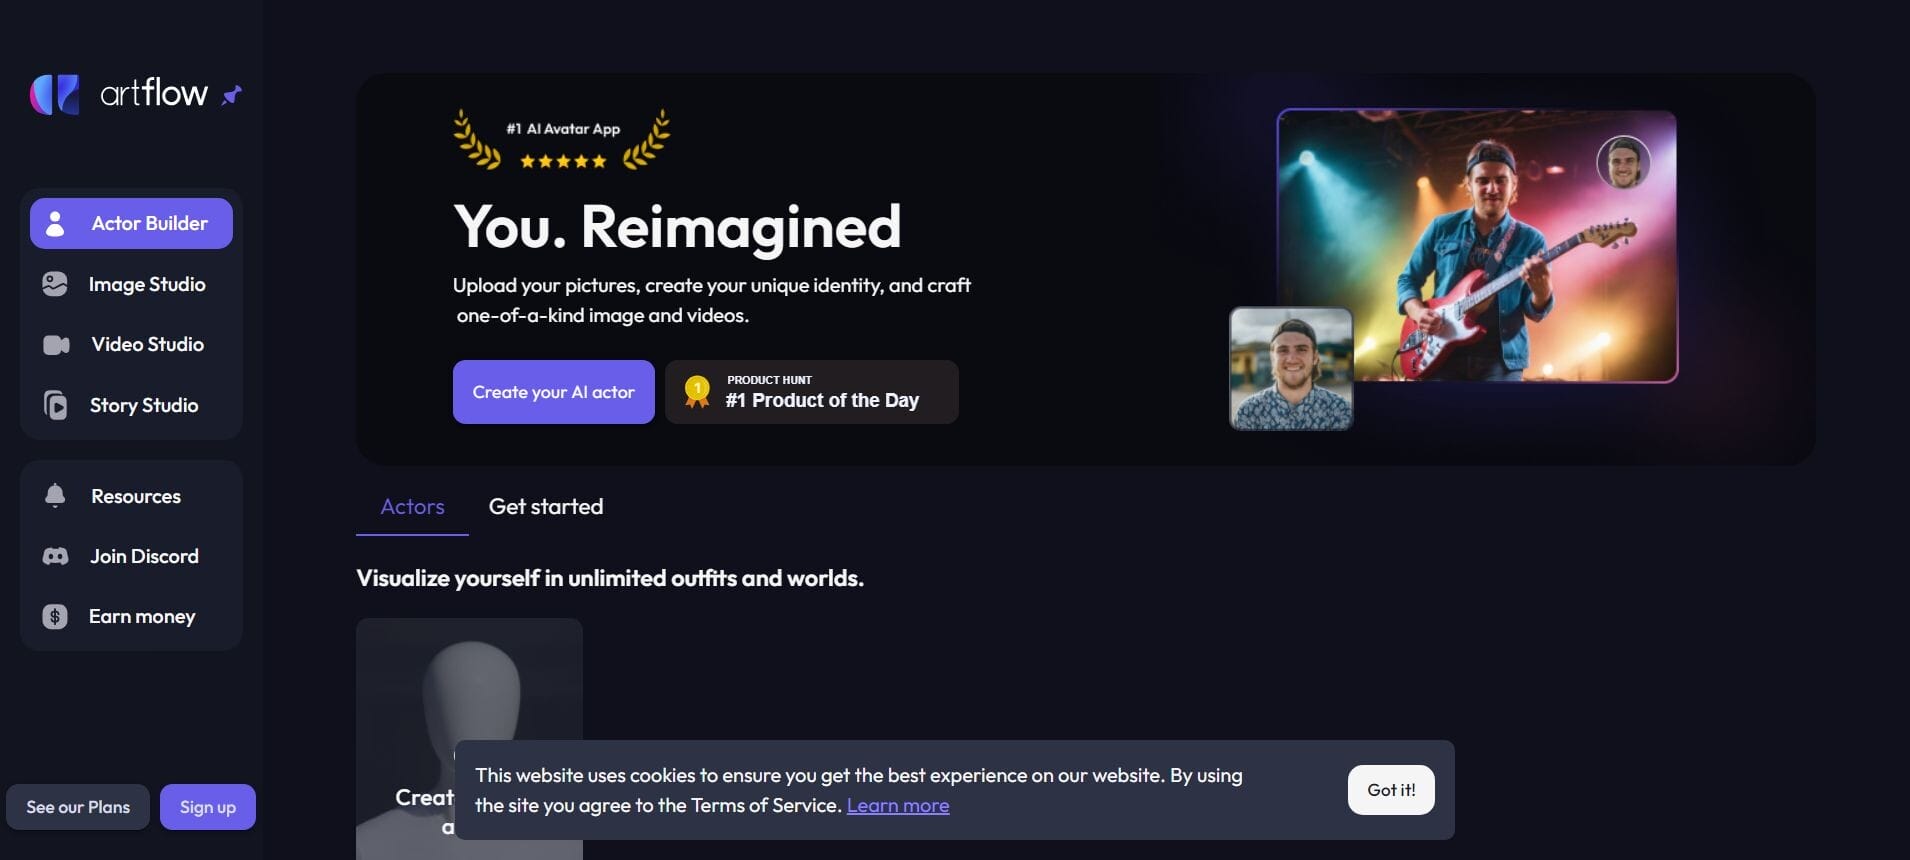
Task: Click the artflow logo icon
Action: coord(55,94)
